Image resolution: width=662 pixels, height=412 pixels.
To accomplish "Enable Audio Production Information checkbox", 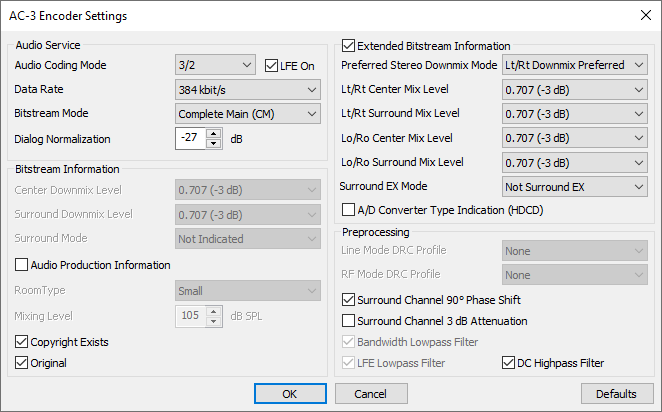I will click(x=21, y=265).
